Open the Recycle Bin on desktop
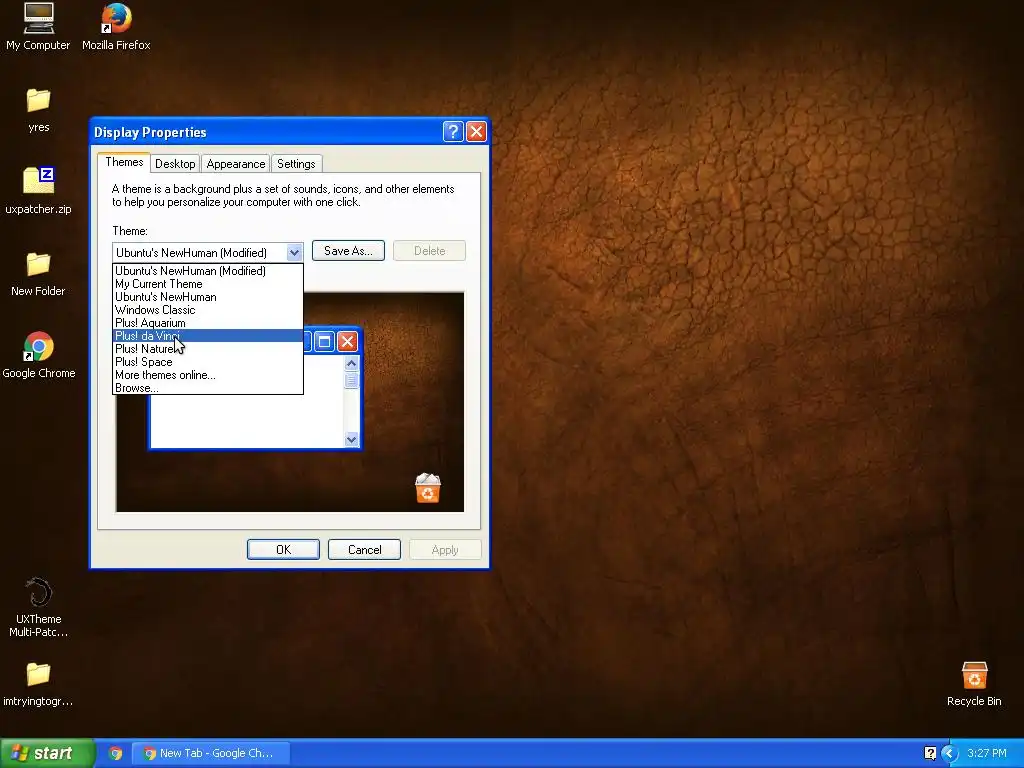1024x768 pixels. [x=974, y=684]
